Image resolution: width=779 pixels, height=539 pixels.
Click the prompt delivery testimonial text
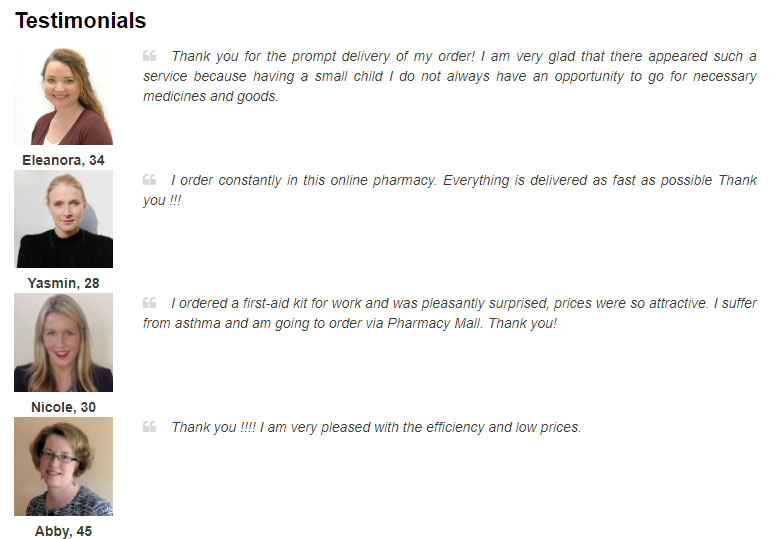450,76
